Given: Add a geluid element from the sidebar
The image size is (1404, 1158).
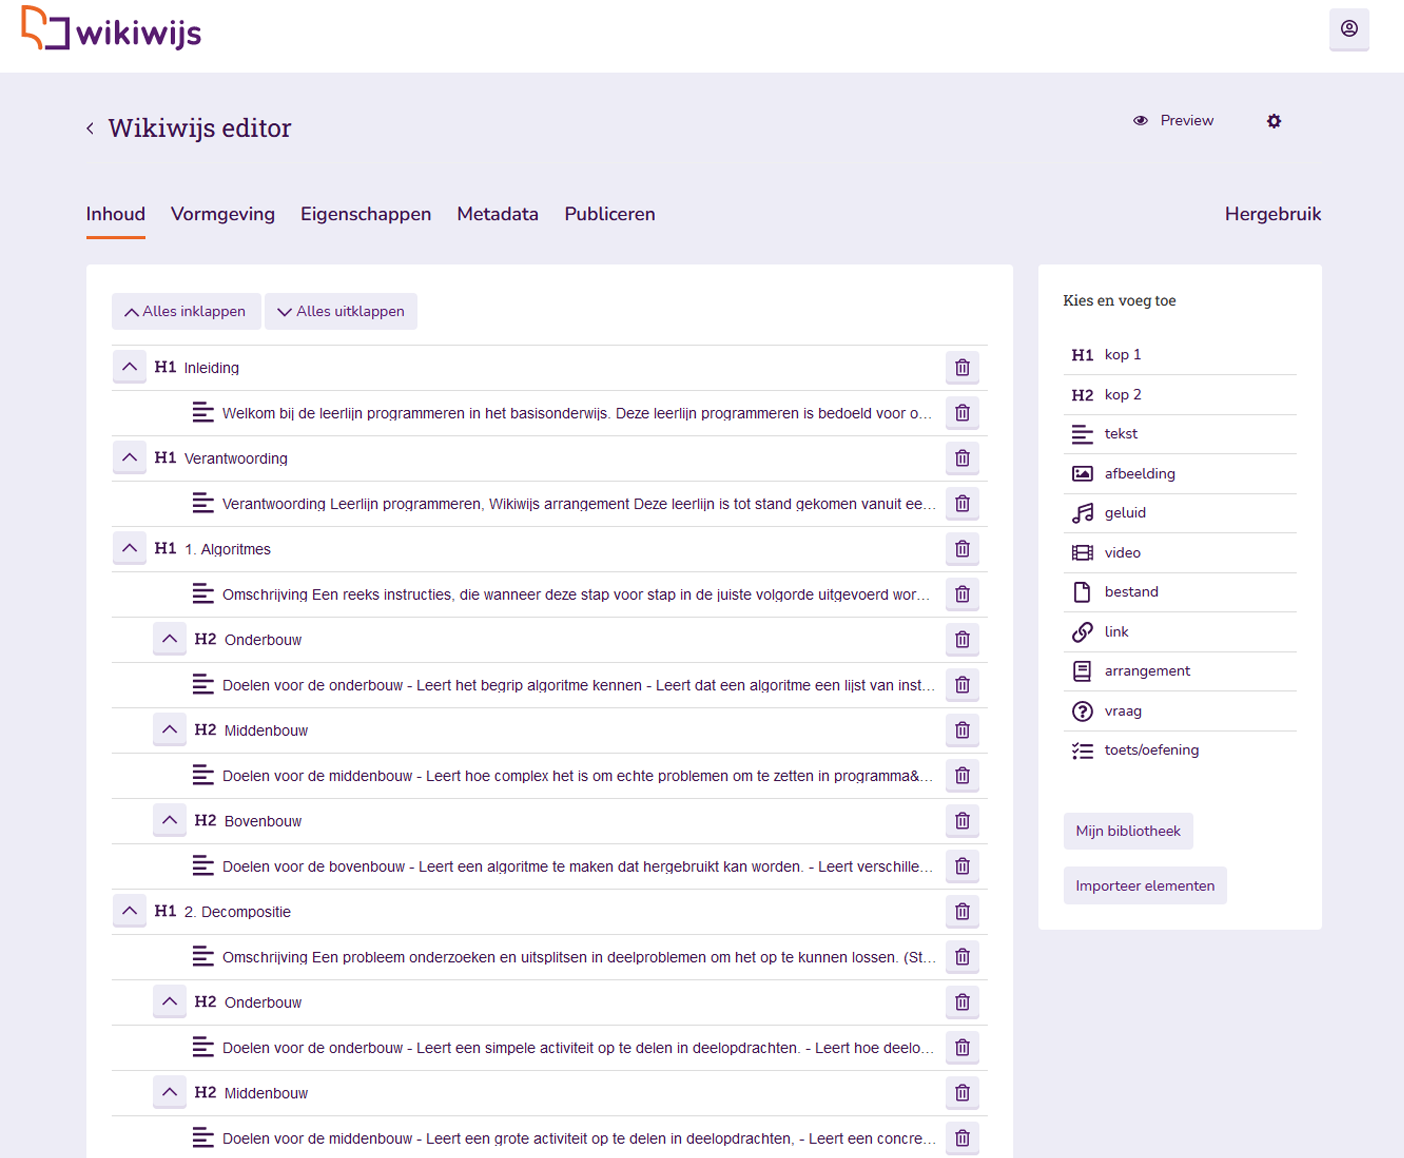Looking at the screenshot, I should click(x=1125, y=512).
